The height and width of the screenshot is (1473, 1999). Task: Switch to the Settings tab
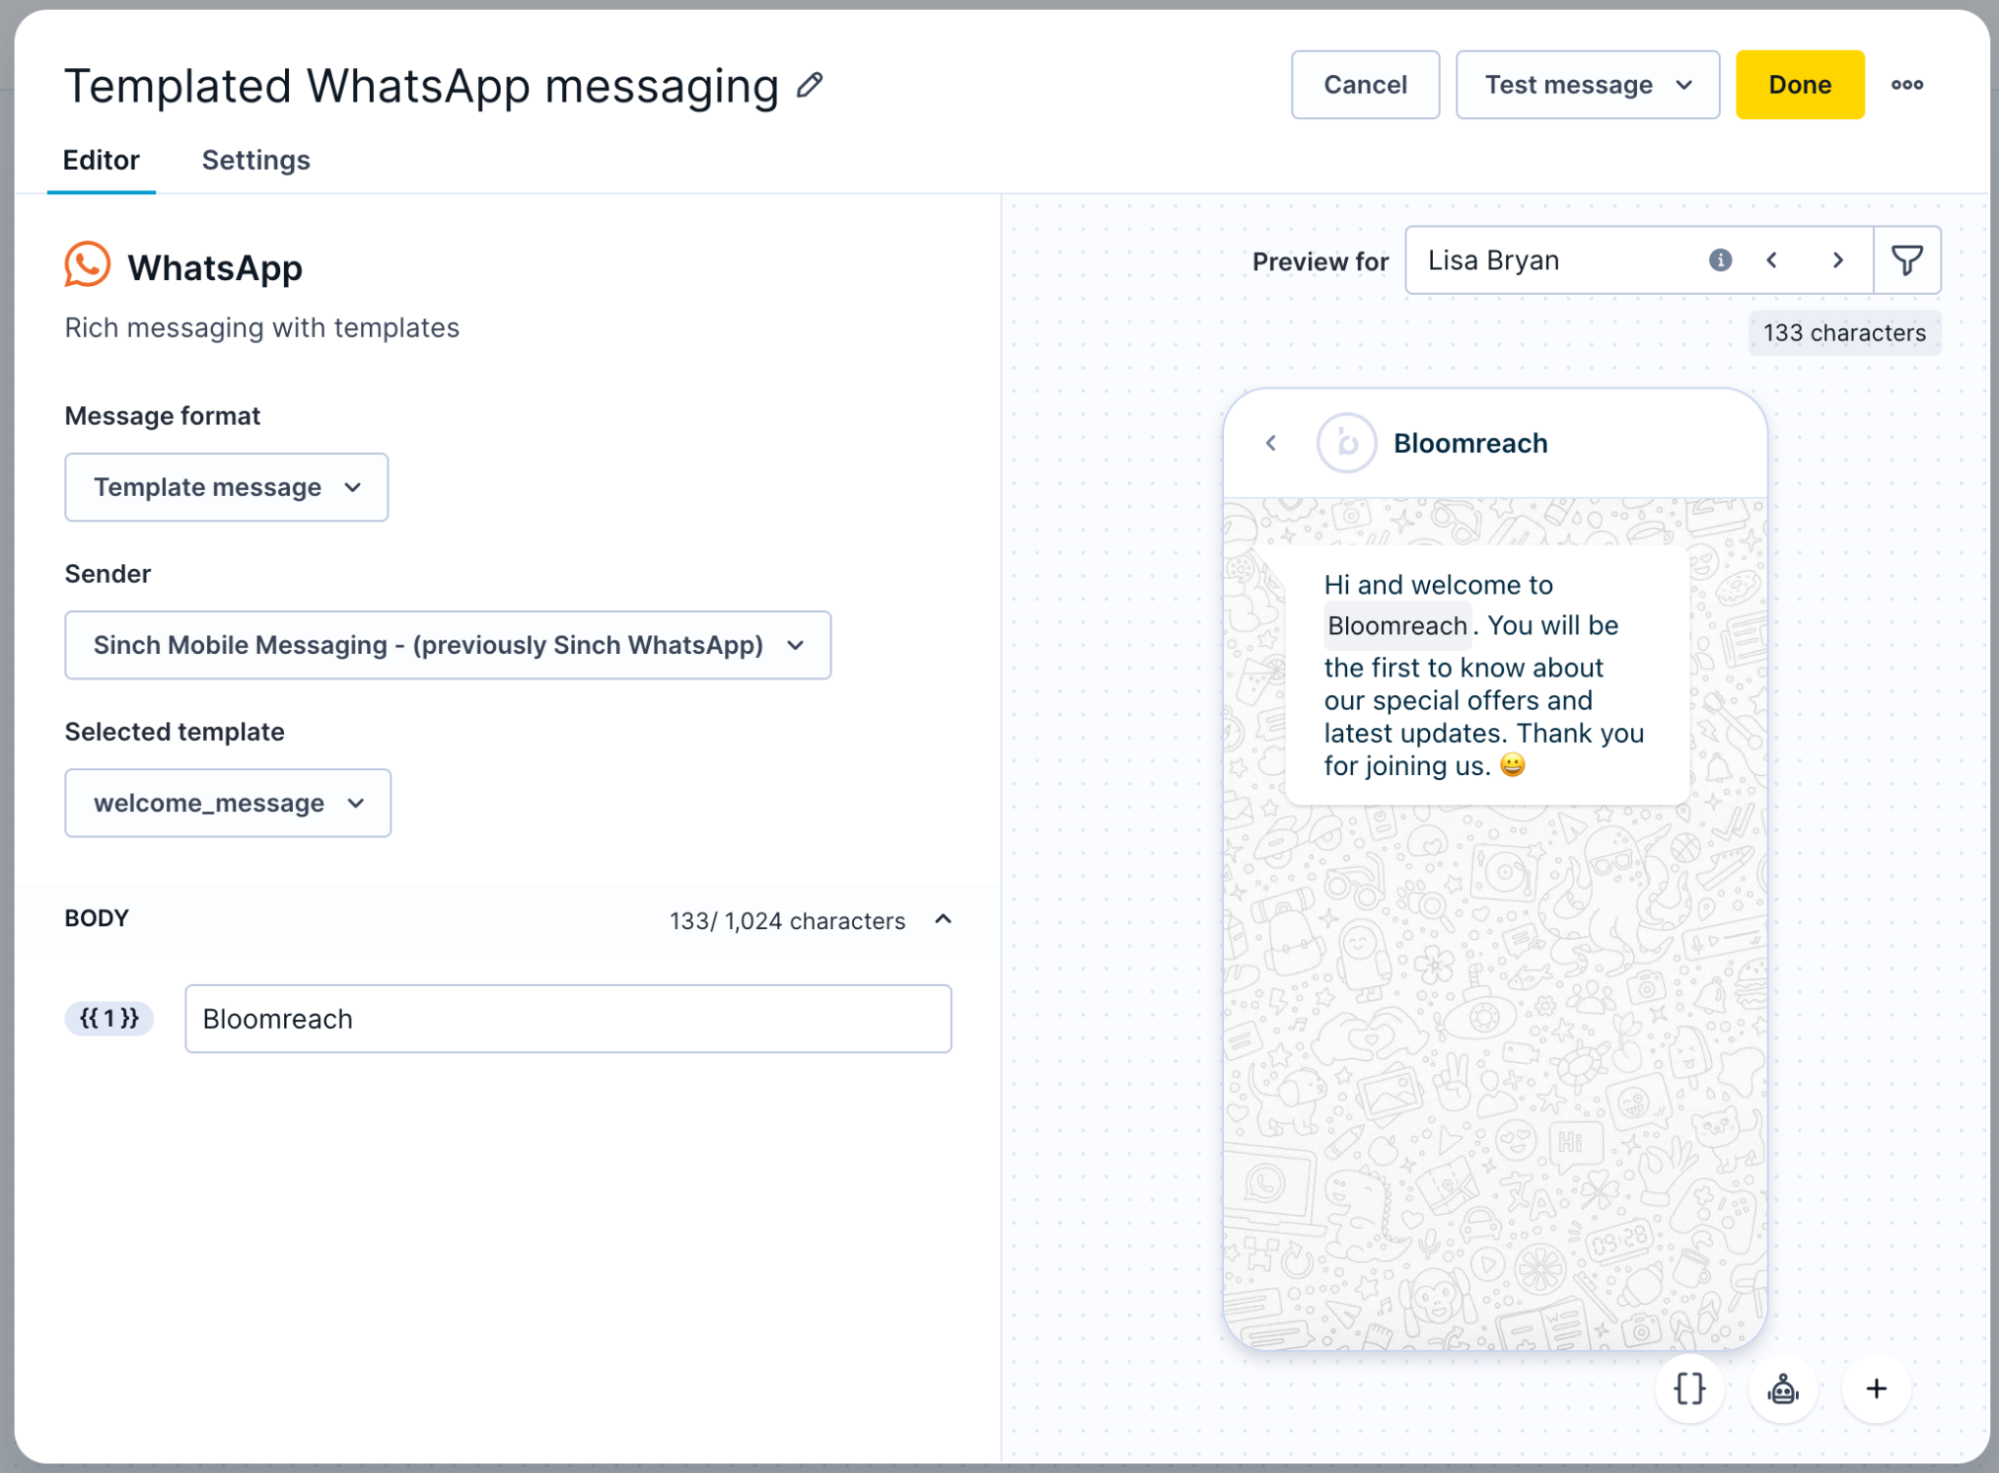[256, 160]
